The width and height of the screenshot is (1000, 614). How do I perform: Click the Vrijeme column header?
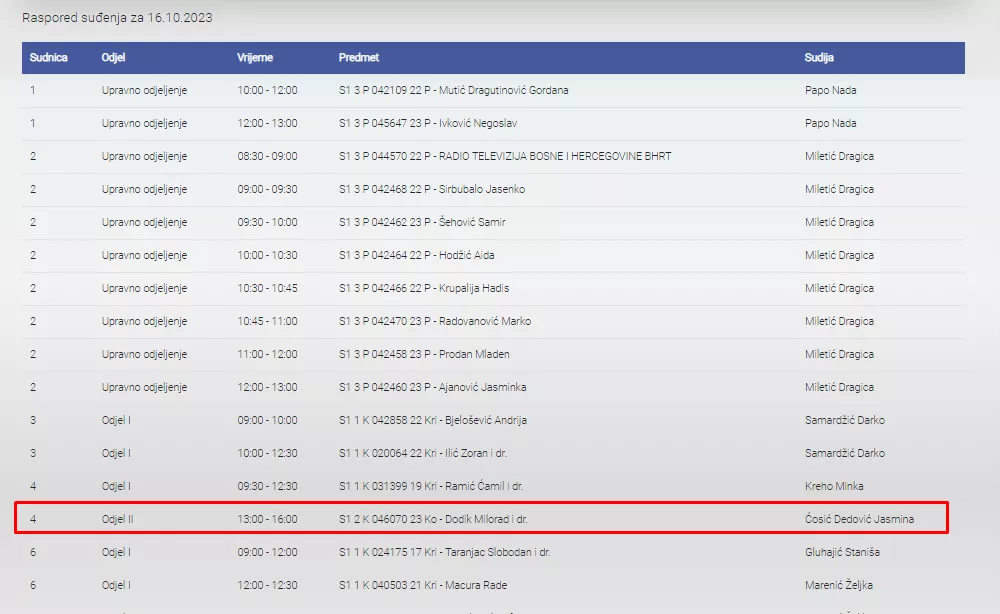[255, 58]
